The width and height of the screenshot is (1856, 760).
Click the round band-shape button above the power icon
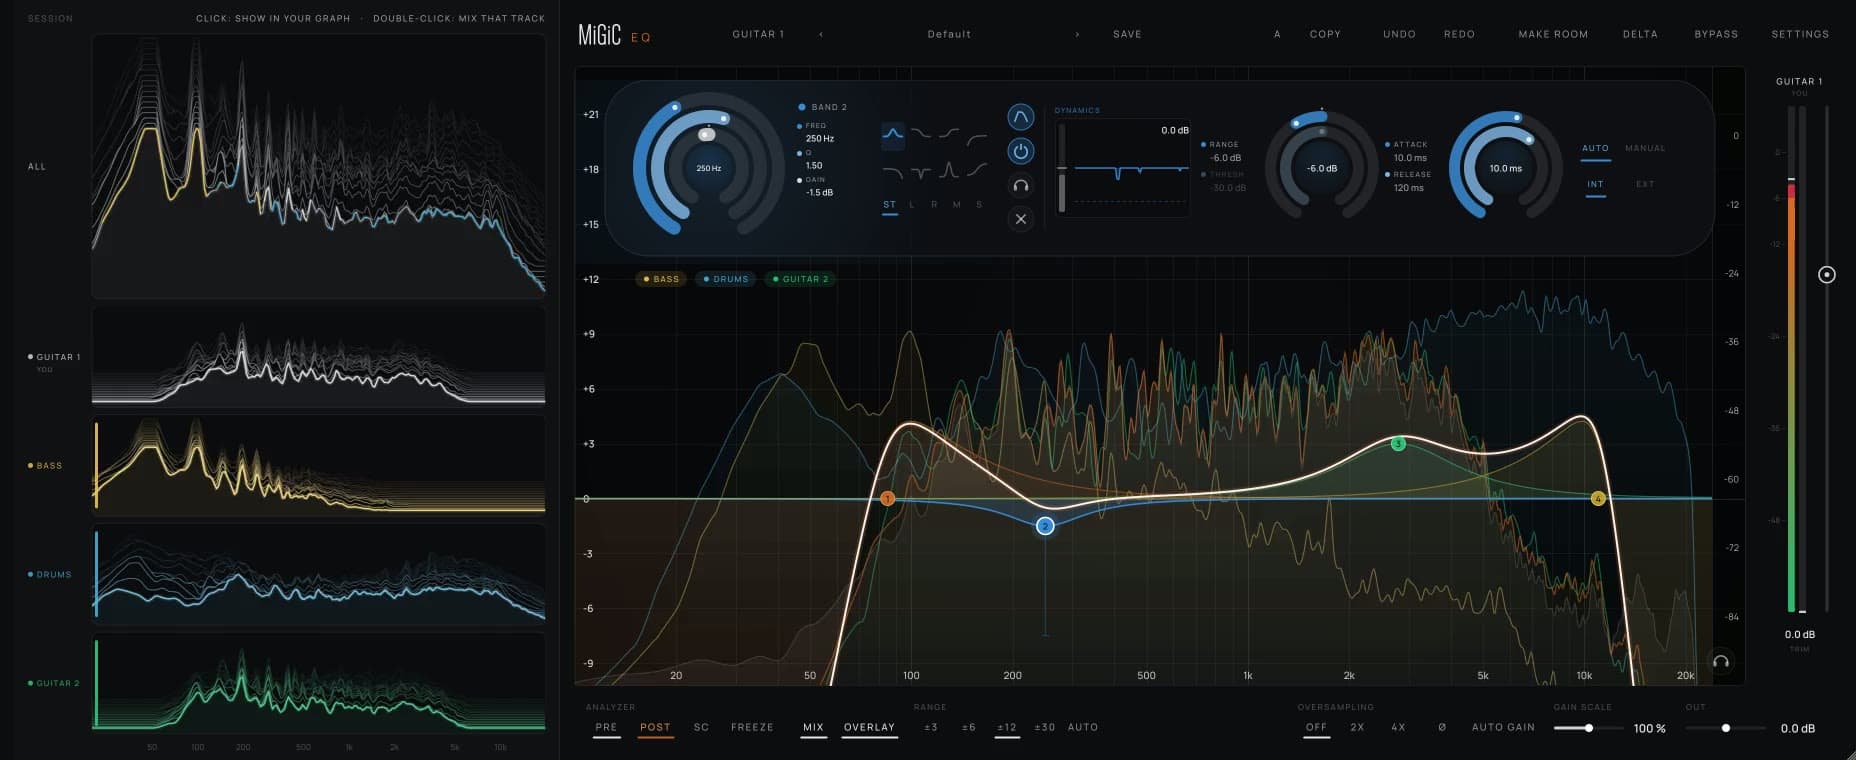point(1020,118)
